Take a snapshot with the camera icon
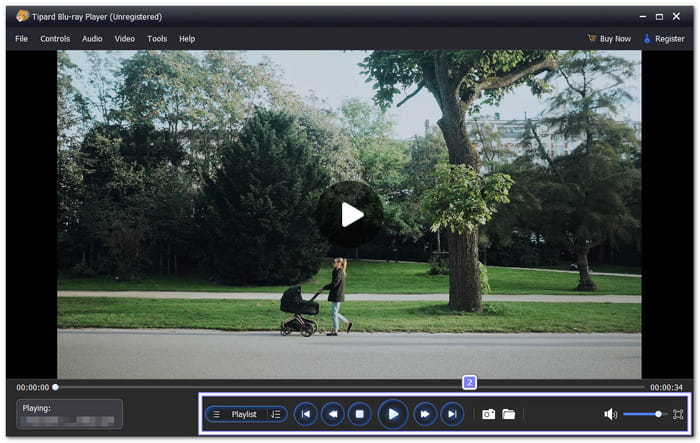 coord(488,414)
